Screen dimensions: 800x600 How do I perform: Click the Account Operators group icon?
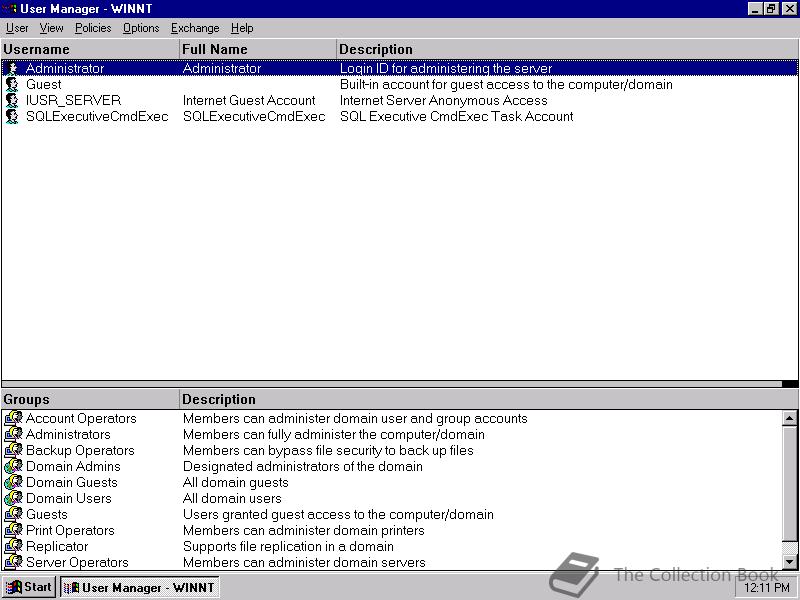(x=14, y=419)
